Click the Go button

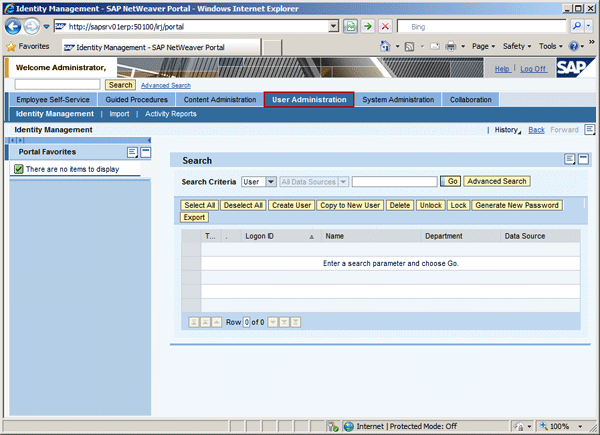(x=450, y=181)
